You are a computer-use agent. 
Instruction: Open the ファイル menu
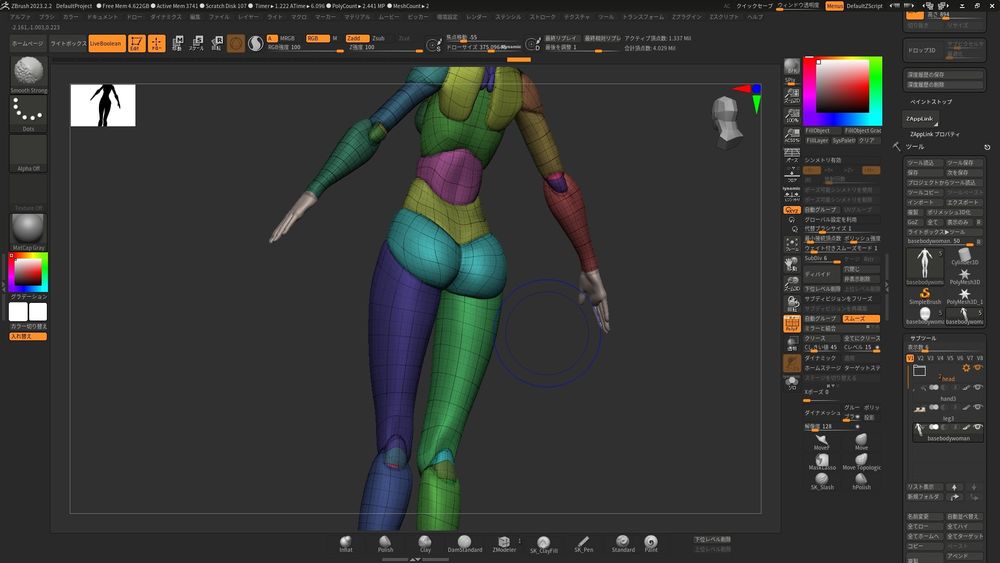tap(219, 17)
